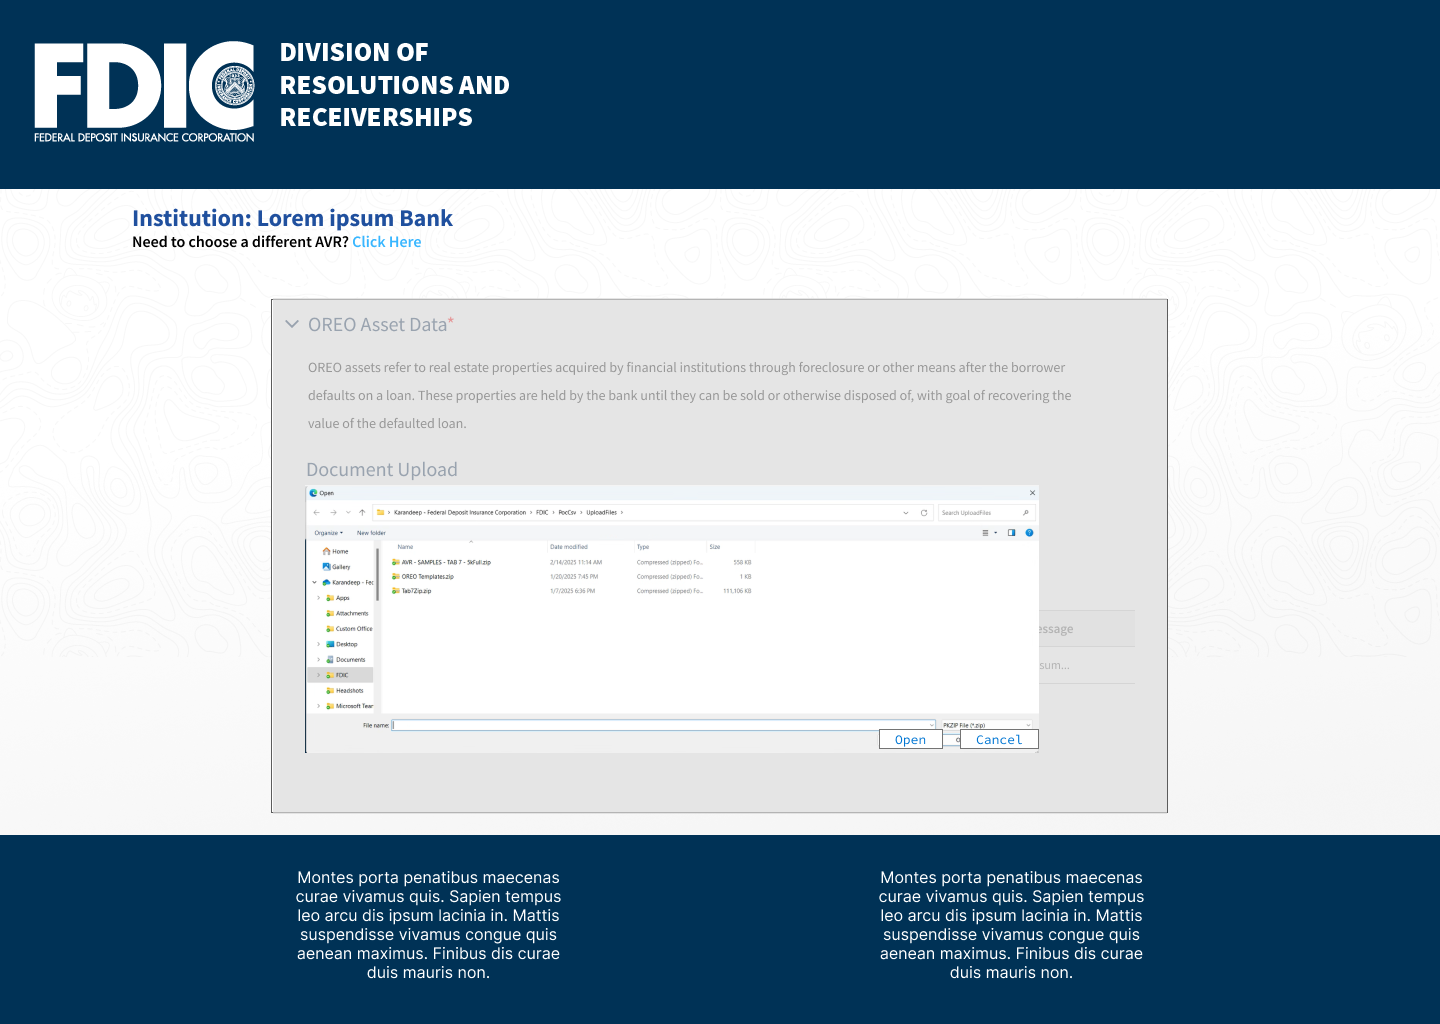Click the '111,106 KB' size cell
This screenshot has height=1024, width=1440.
pos(737,591)
